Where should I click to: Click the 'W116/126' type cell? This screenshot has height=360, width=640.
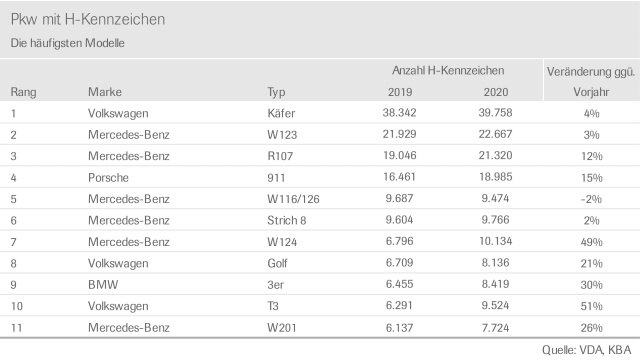(293, 199)
